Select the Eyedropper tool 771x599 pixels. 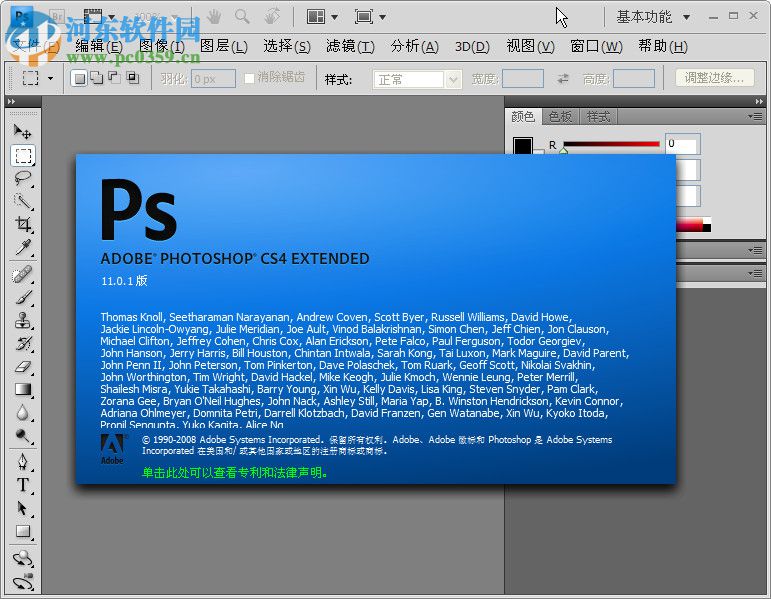tap(23, 247)
